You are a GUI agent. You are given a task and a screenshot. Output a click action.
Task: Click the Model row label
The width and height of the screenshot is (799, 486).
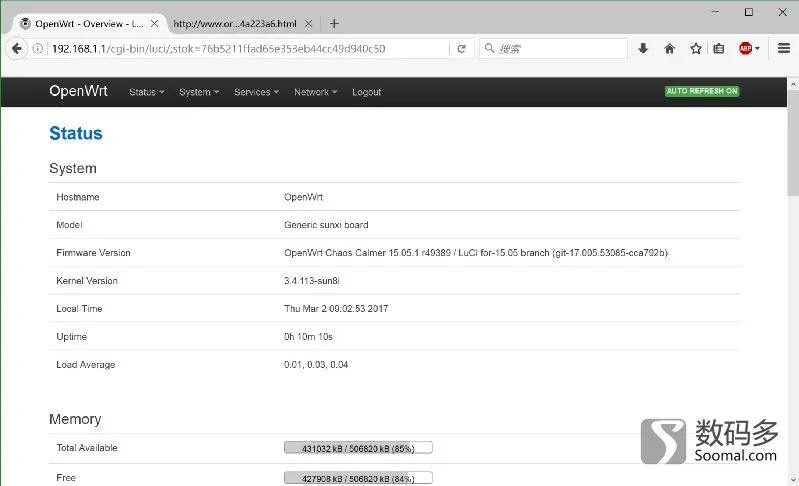pyautogui.click(x=69, y=225)
